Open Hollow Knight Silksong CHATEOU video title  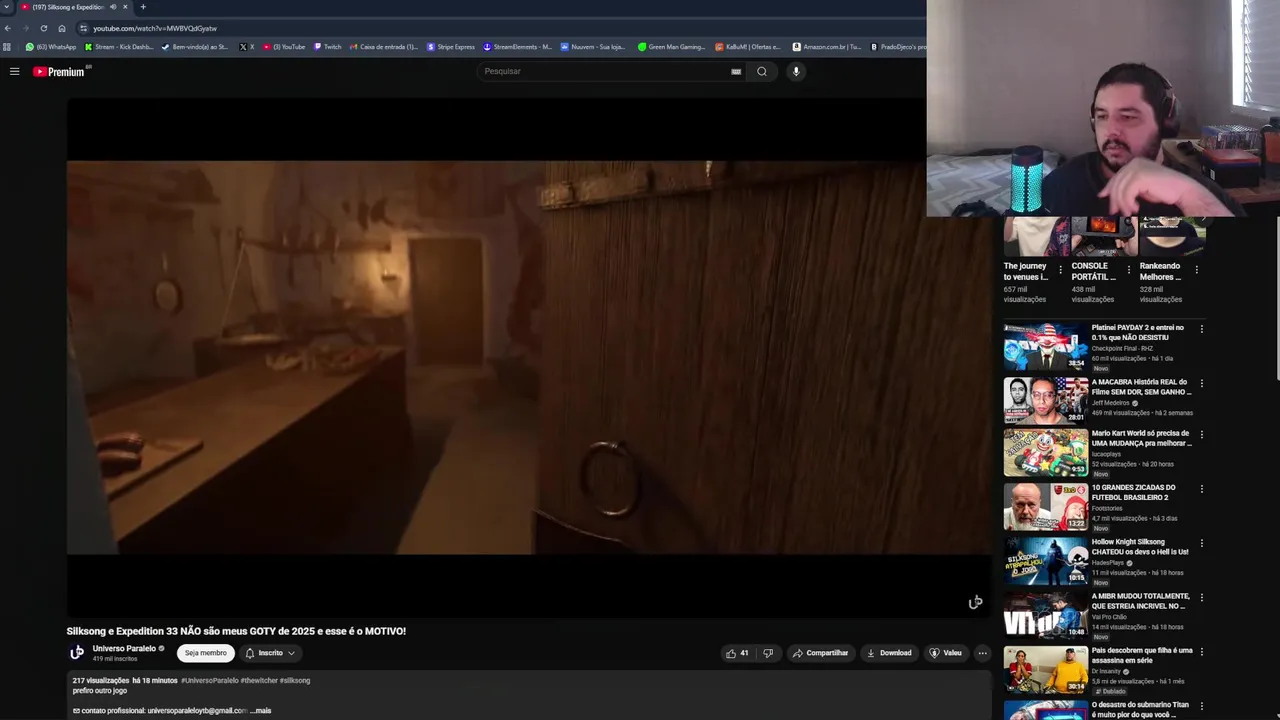(x=1140, y=547)
